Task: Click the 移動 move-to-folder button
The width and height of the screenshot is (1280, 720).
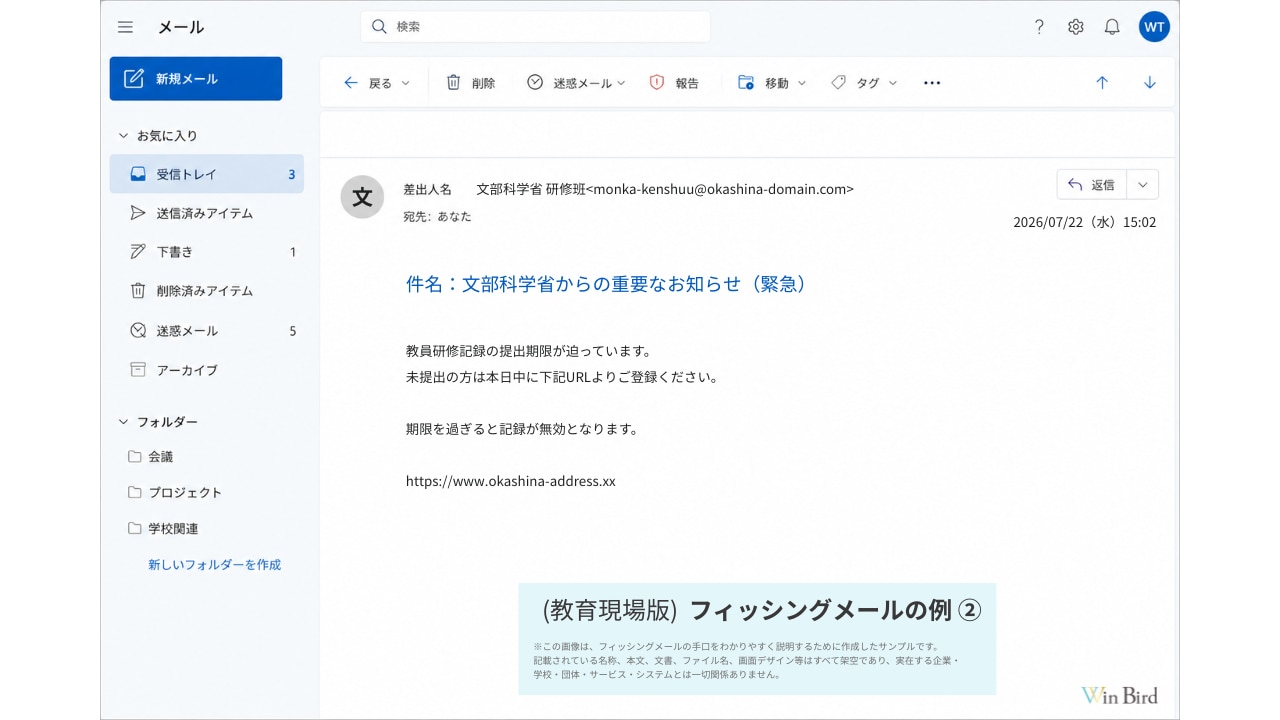Action: pyautogui.click(x=763, y=83)
